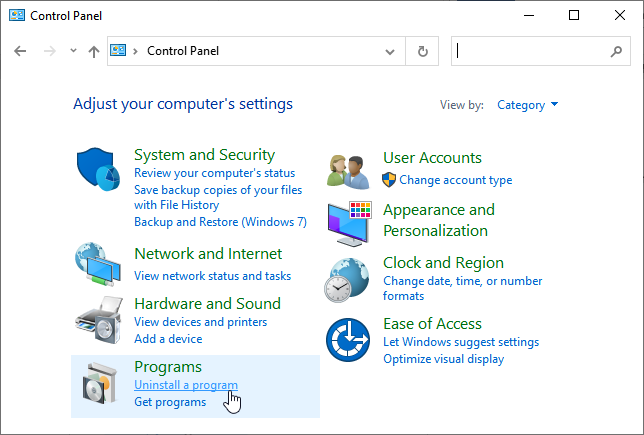Viewport: 644px width, 435px height.
Task: Open Clock and Region category
Action: 443,262
